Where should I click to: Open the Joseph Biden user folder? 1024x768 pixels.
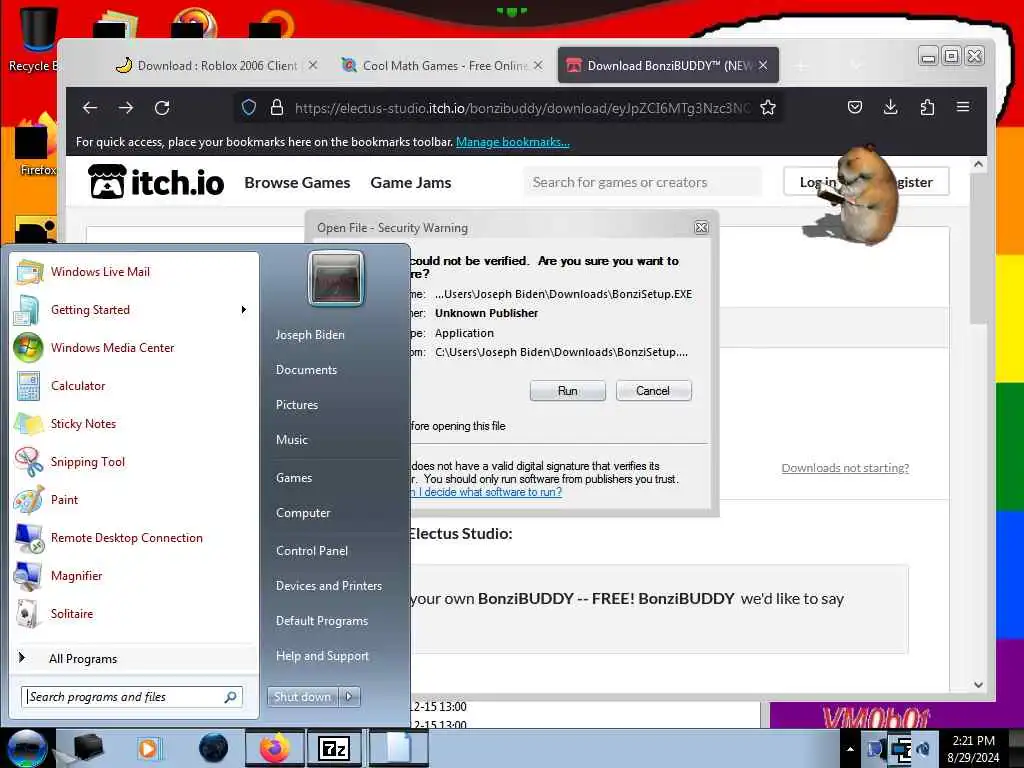(x=310, y=335)
